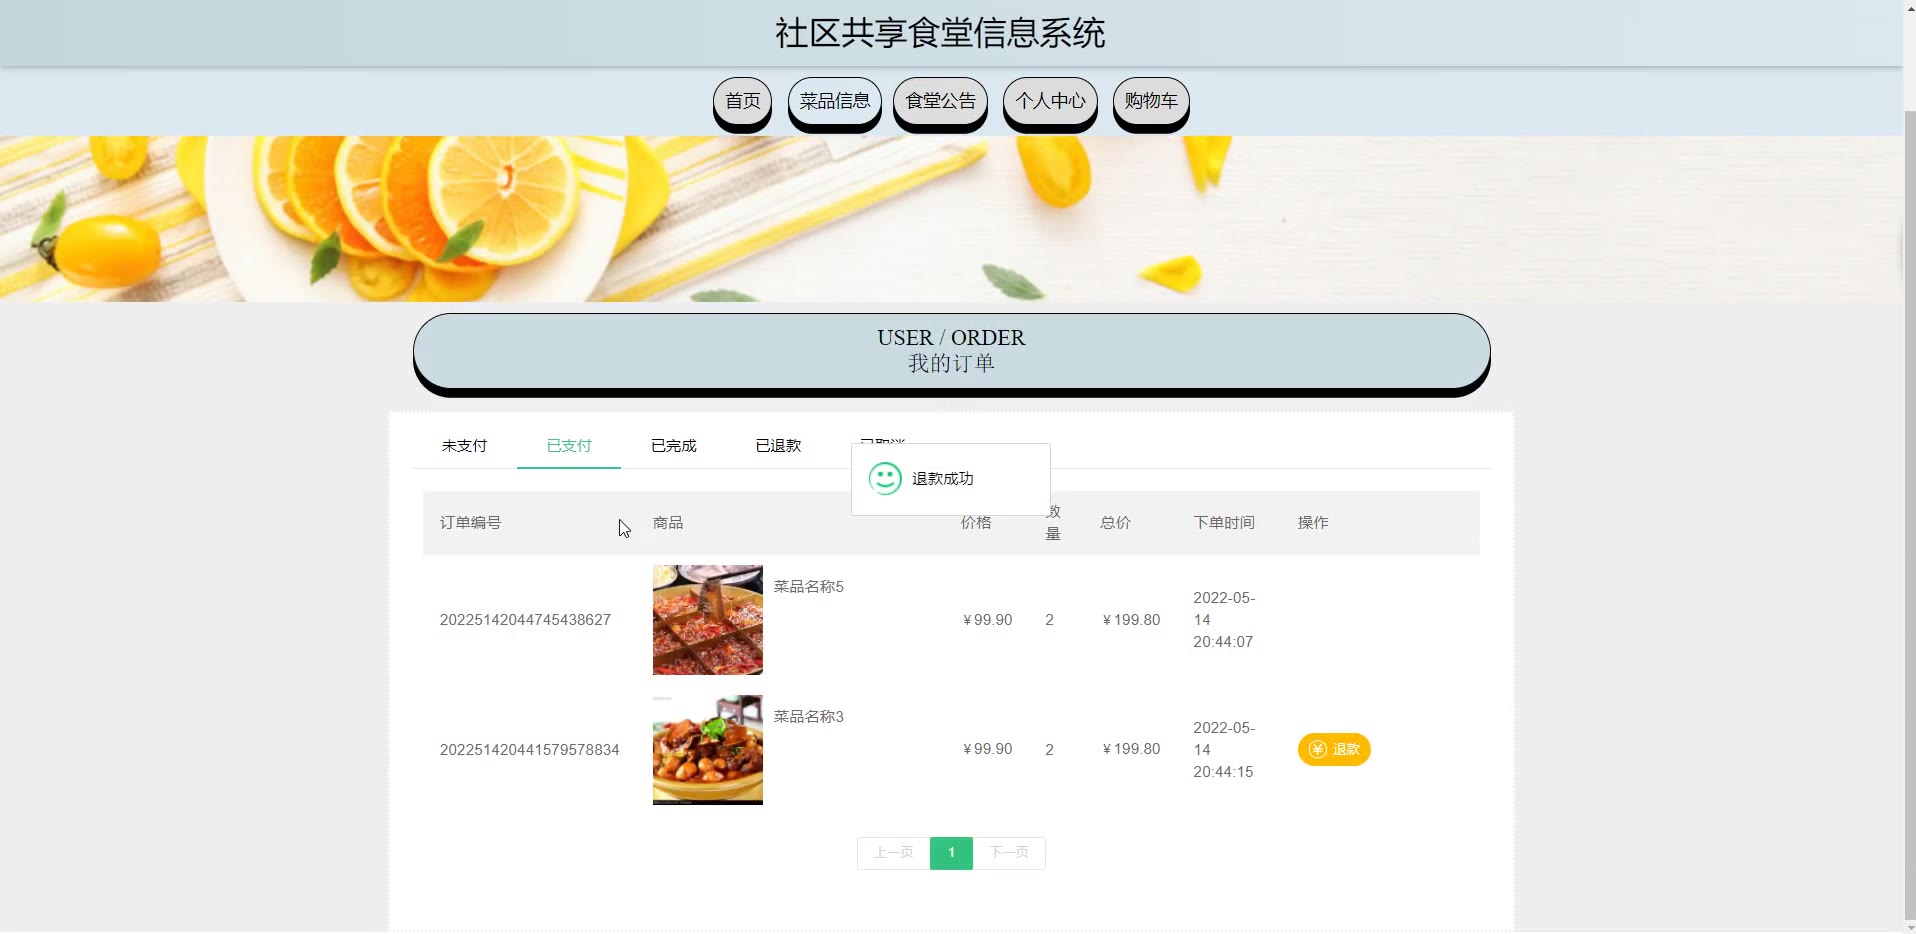
Task: Click the yen icon in the 退款 button
Action: [1318, 750]
